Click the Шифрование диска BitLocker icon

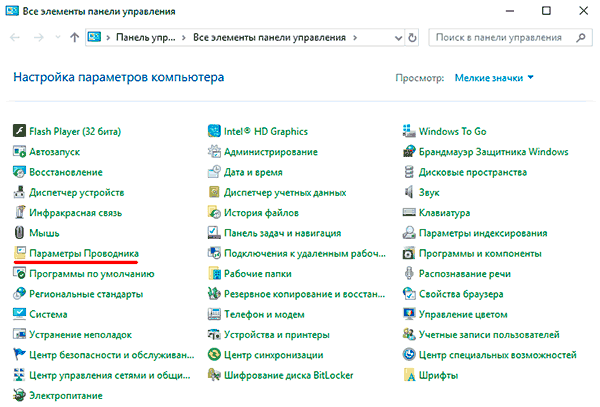click(214, 374)
